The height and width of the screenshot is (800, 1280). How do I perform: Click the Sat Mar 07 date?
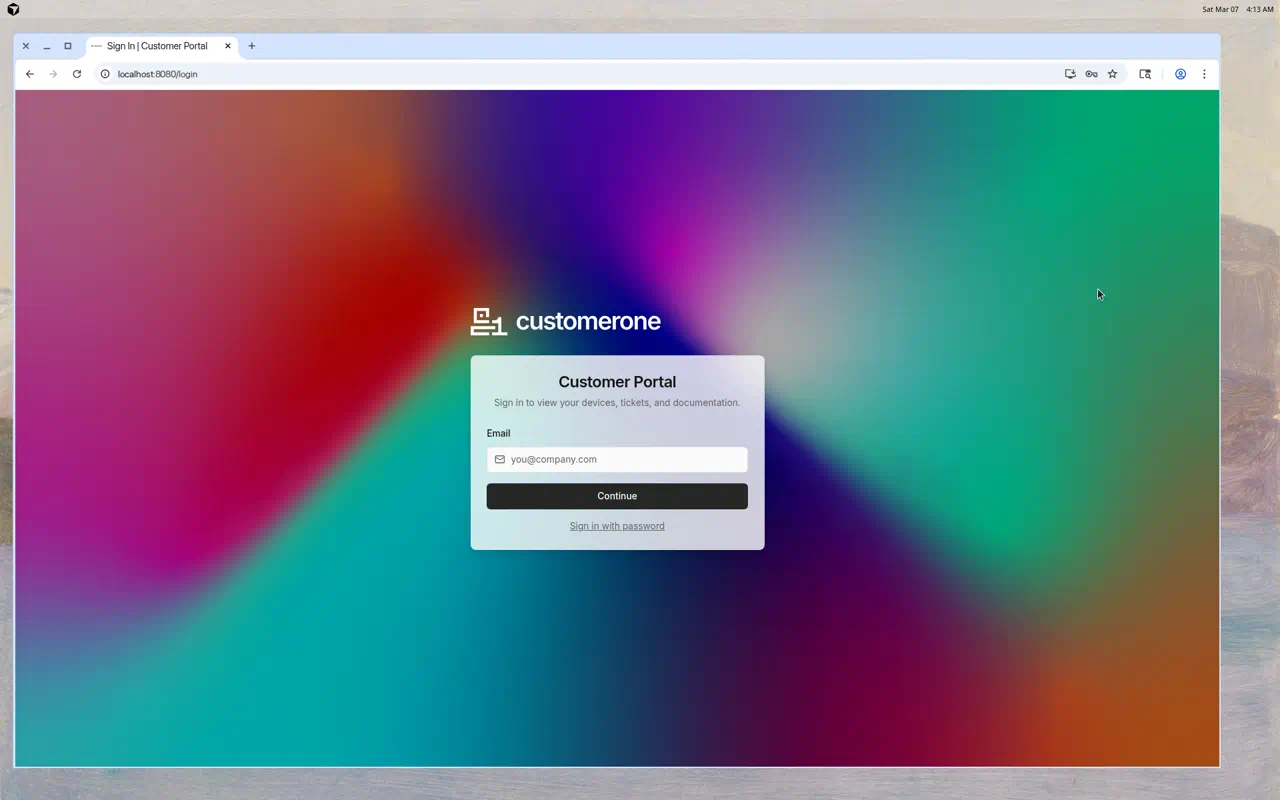1220,9
